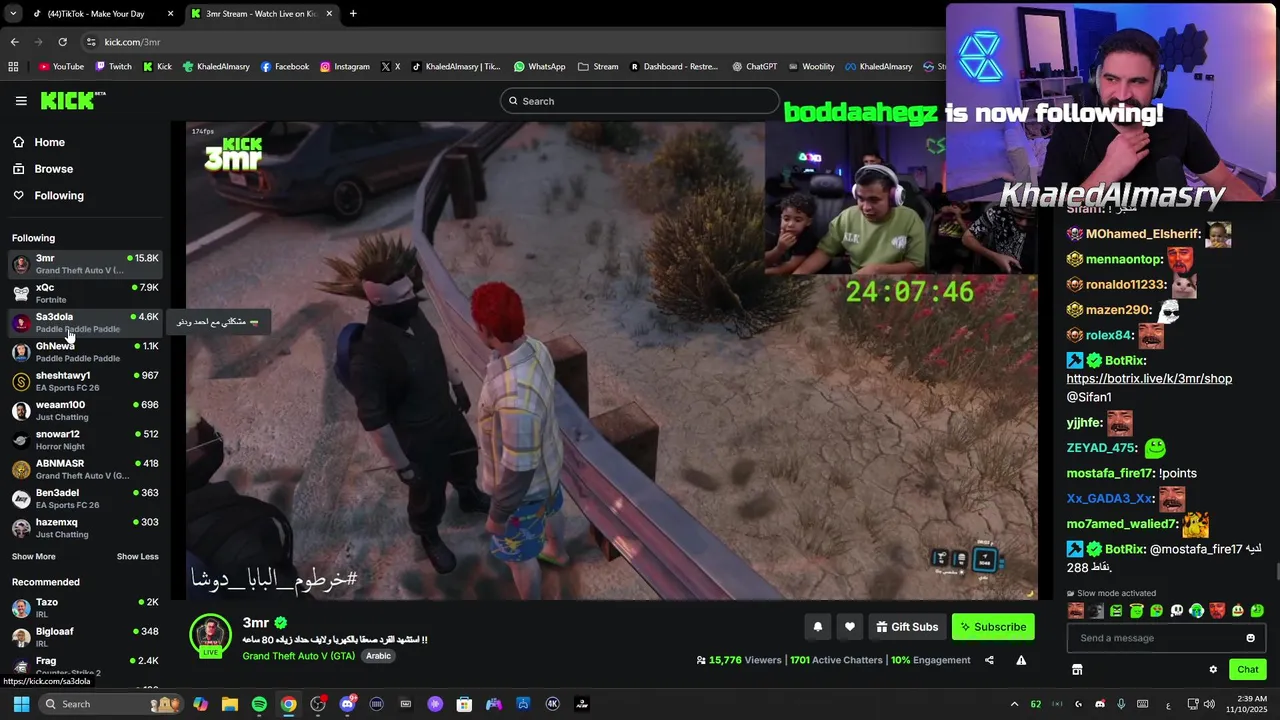1280x720 pixels.
Task: Close the 3mr Stream browser tab
Action: pyautogui.click(x=329, y=14)
